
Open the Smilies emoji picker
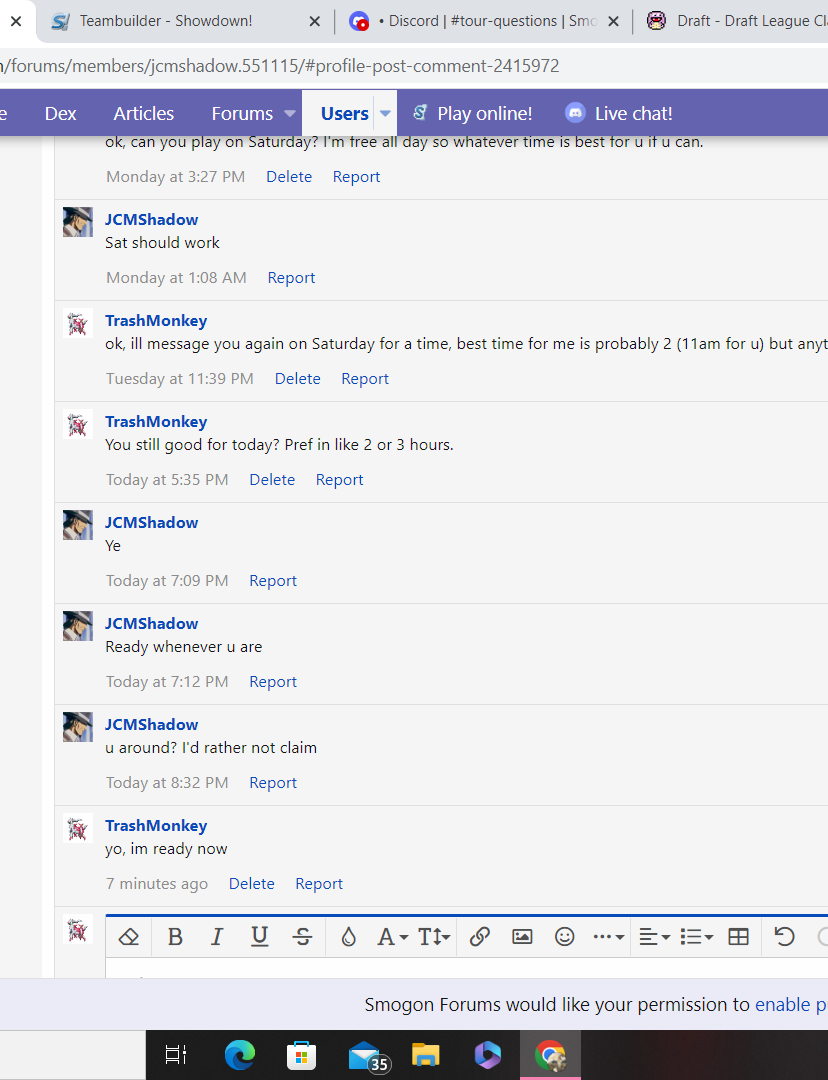(x=565, y=937)
